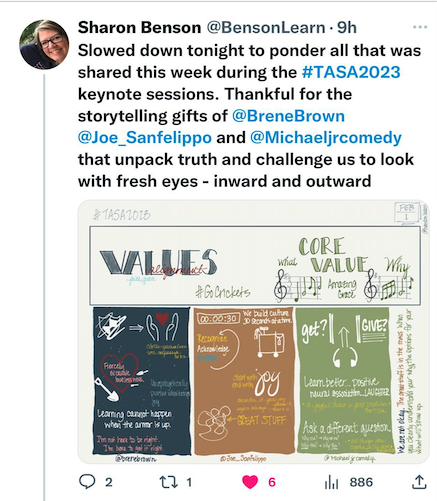Image resolution: width=437 pixels, height=501 pixels.
Task: Enlarge the sketchnote image attachment
Action: click(253, 332)
